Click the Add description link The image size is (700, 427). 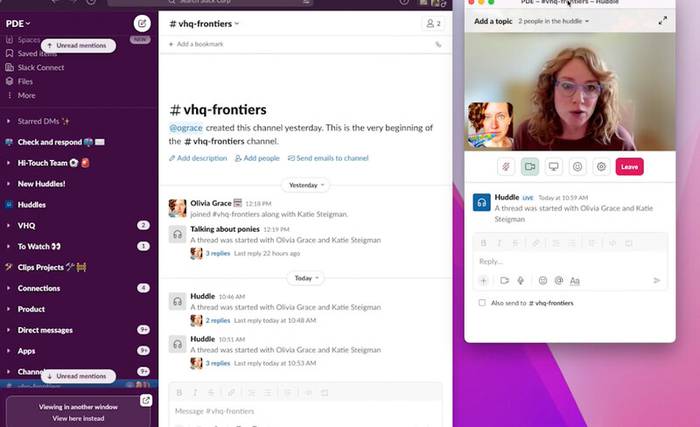click(x=198, y=158)
